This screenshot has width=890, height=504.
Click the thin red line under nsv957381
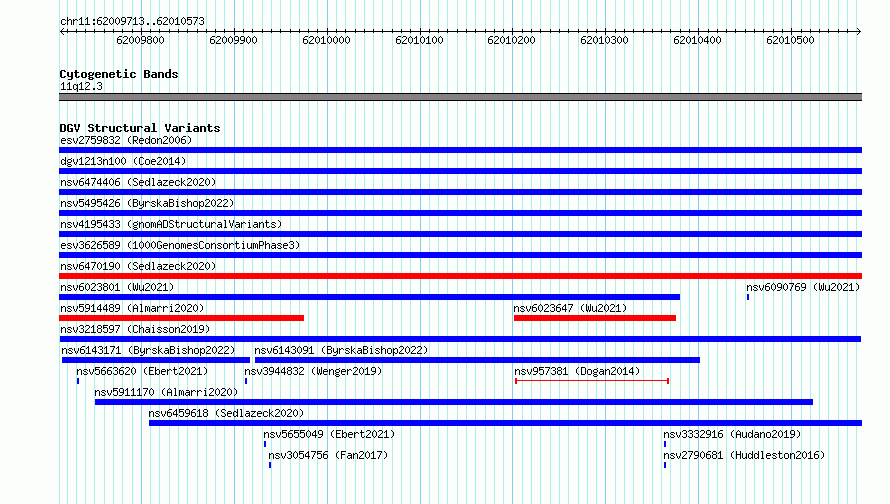click(592, 381)
